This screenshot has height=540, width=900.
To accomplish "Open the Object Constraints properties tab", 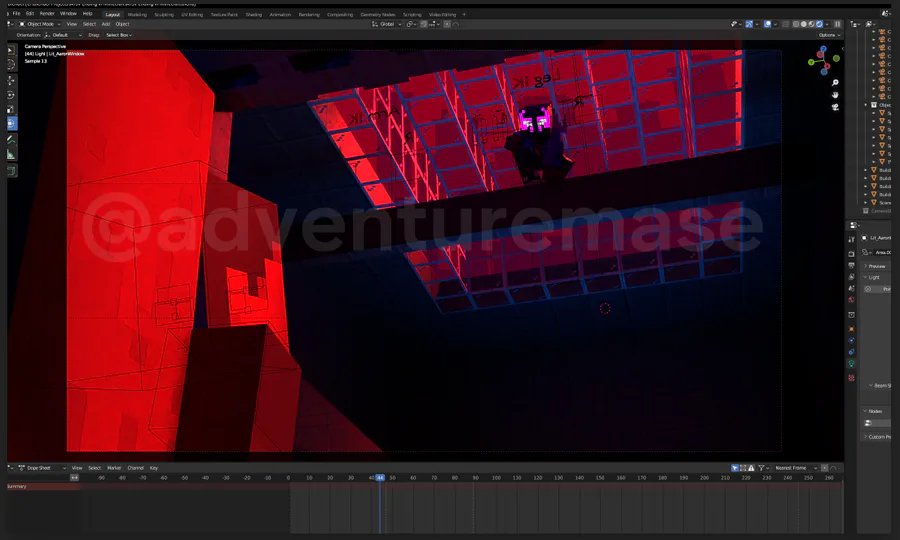I will (x=852, y=352).
